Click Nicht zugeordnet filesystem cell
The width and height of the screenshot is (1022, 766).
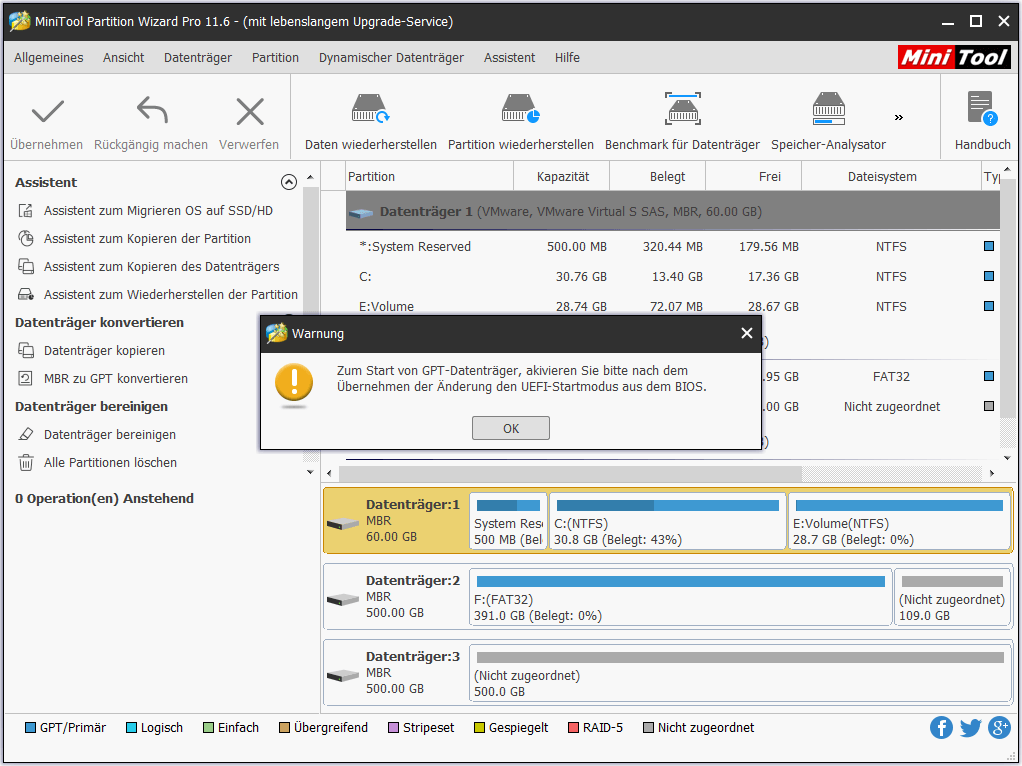(892, 407)
